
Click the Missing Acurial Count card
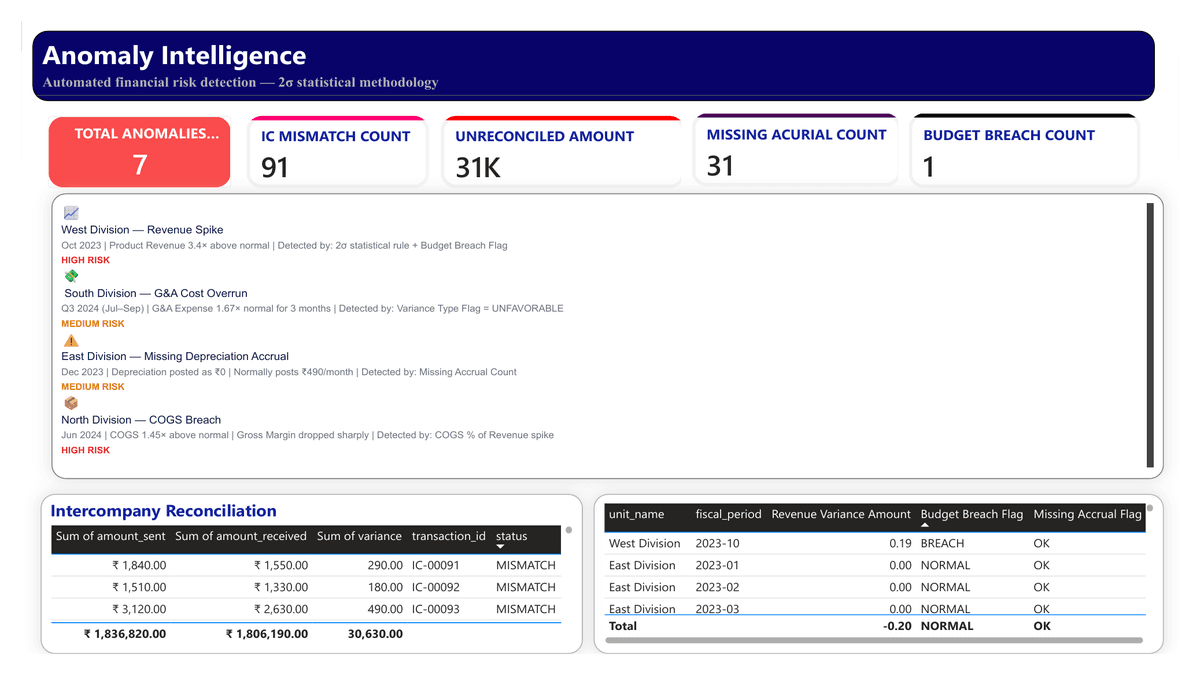796,149
